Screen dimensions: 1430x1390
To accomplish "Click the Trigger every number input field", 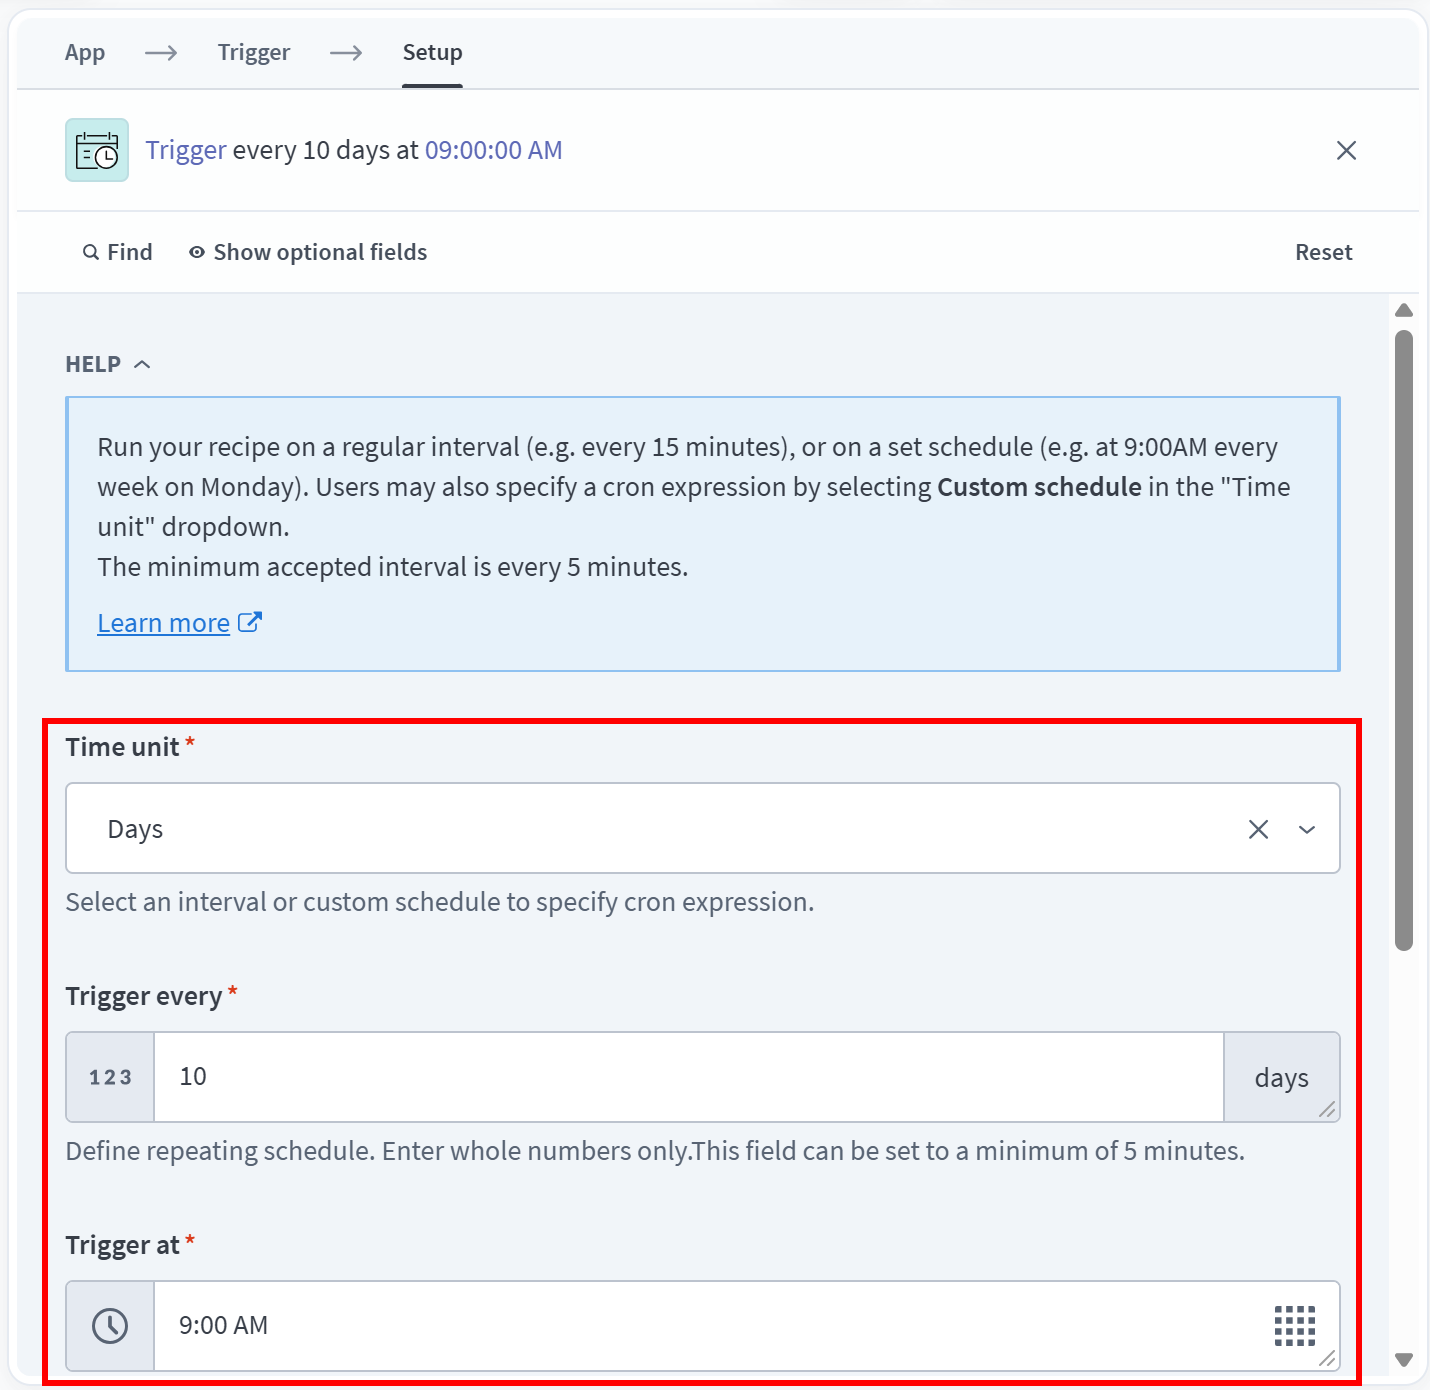I will tap(688, 1077).
